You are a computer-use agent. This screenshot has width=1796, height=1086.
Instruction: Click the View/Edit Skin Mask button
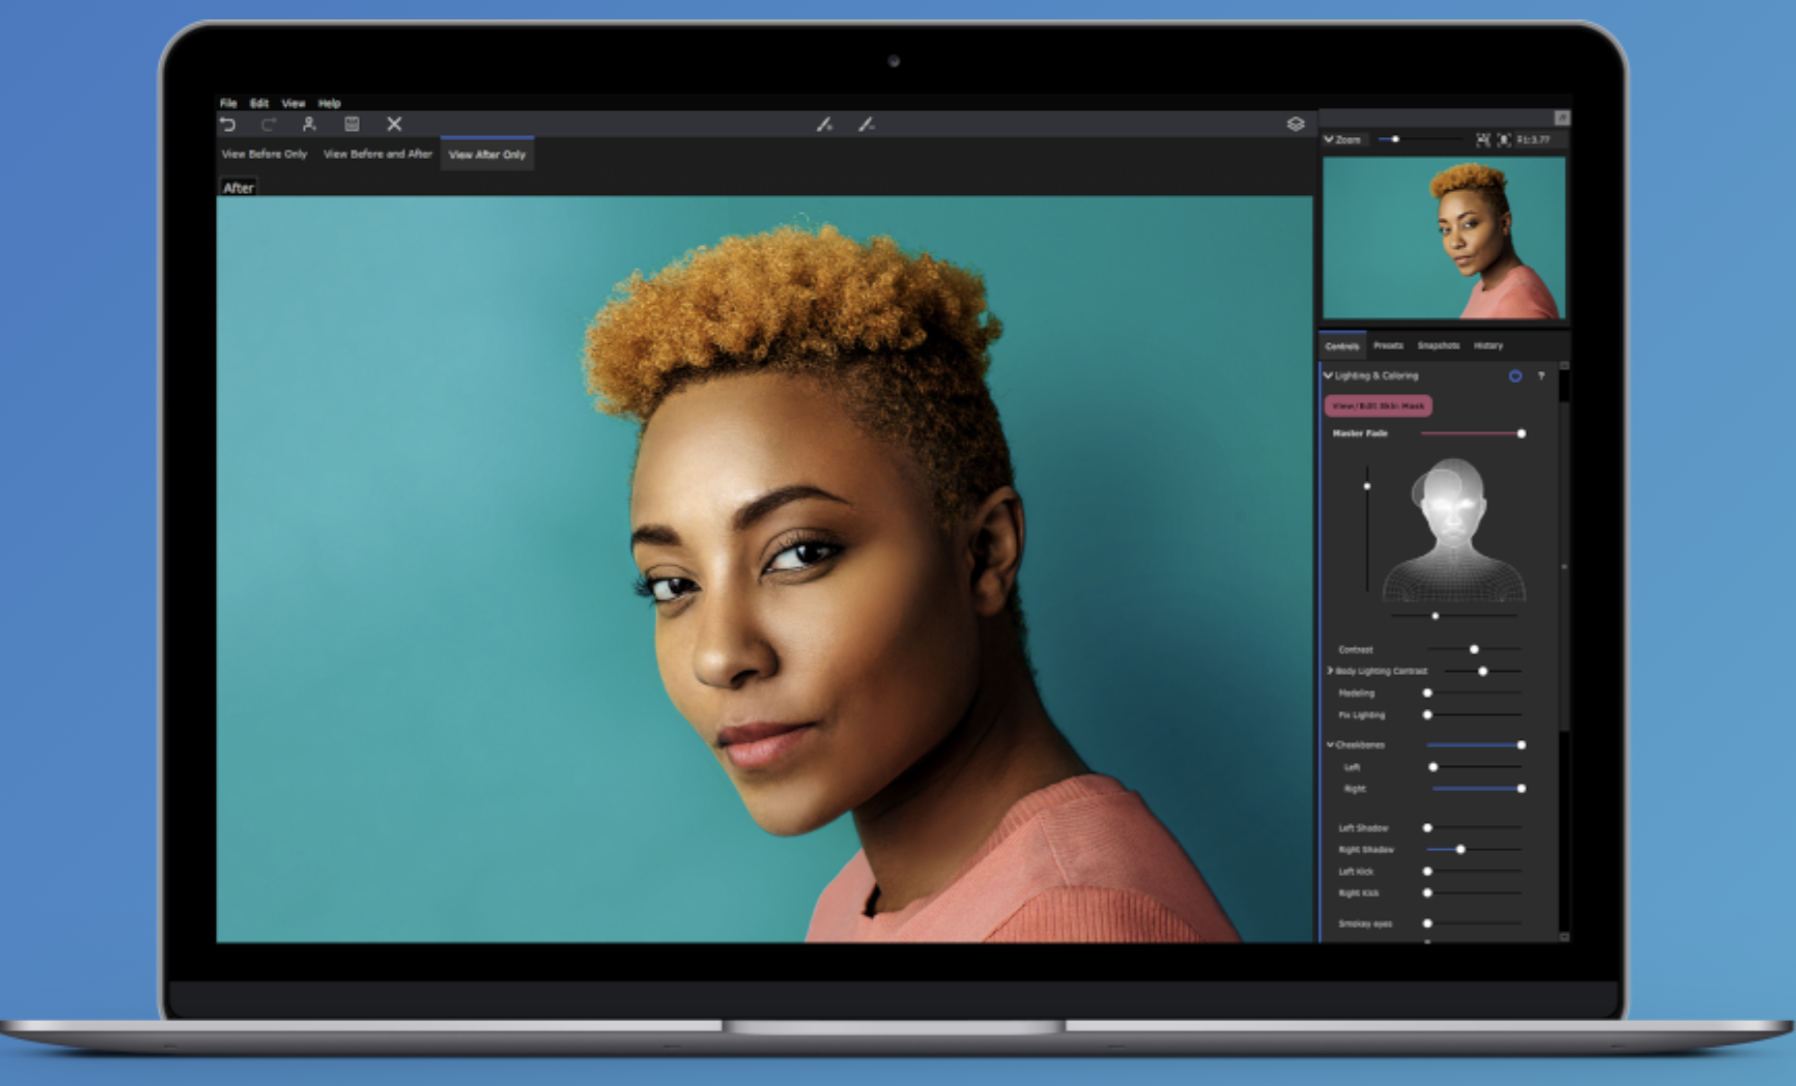click(1378, 406)
